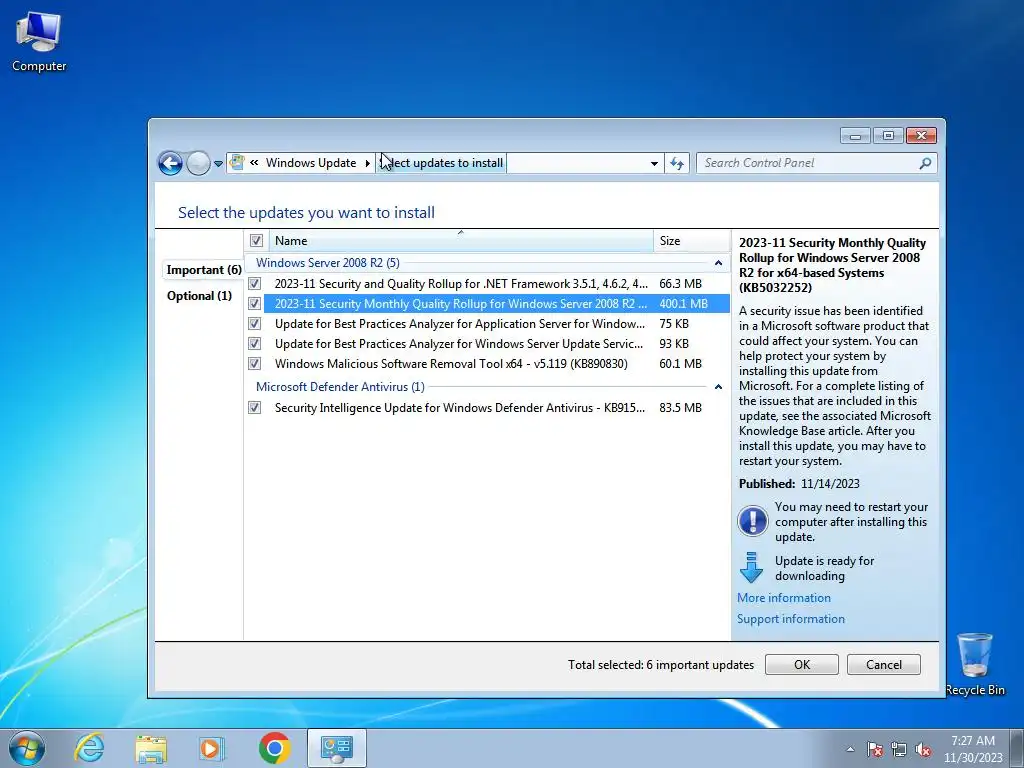The image size is (1024, 768).
Task: Click the Control Panel taskbar button
Action: coord(336,748)
